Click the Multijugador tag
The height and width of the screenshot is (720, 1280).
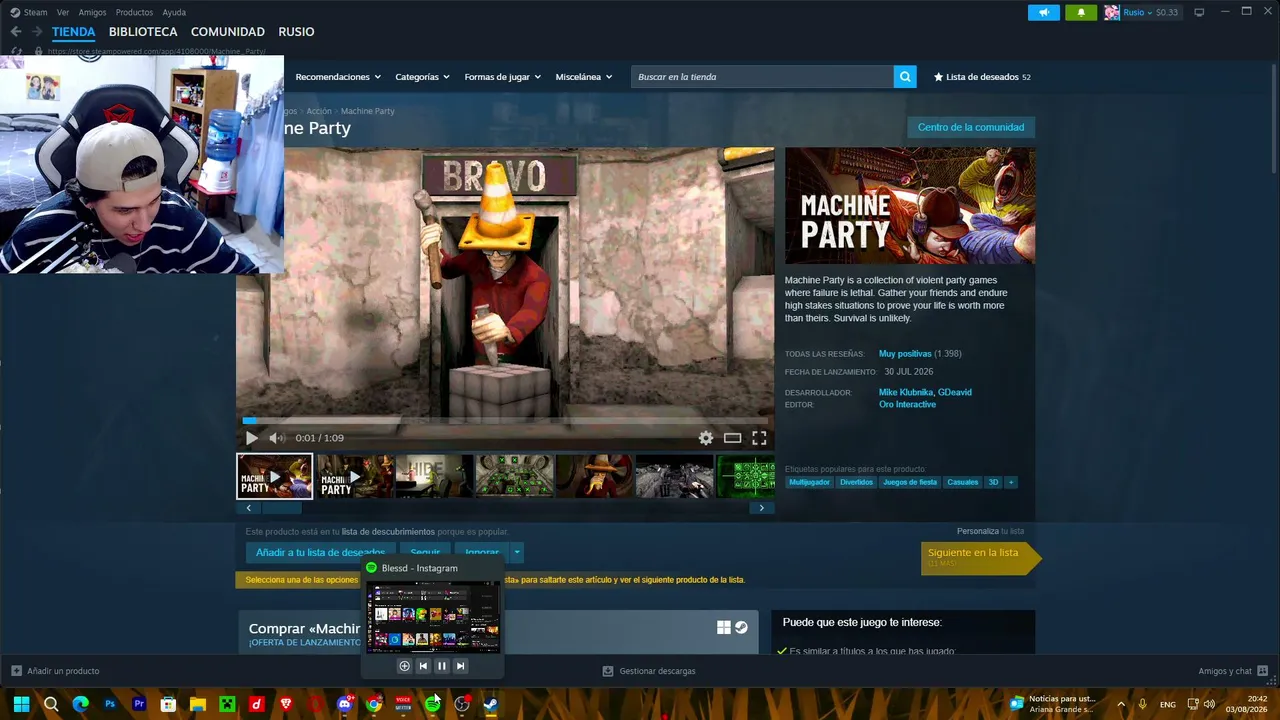click(810, 482)
